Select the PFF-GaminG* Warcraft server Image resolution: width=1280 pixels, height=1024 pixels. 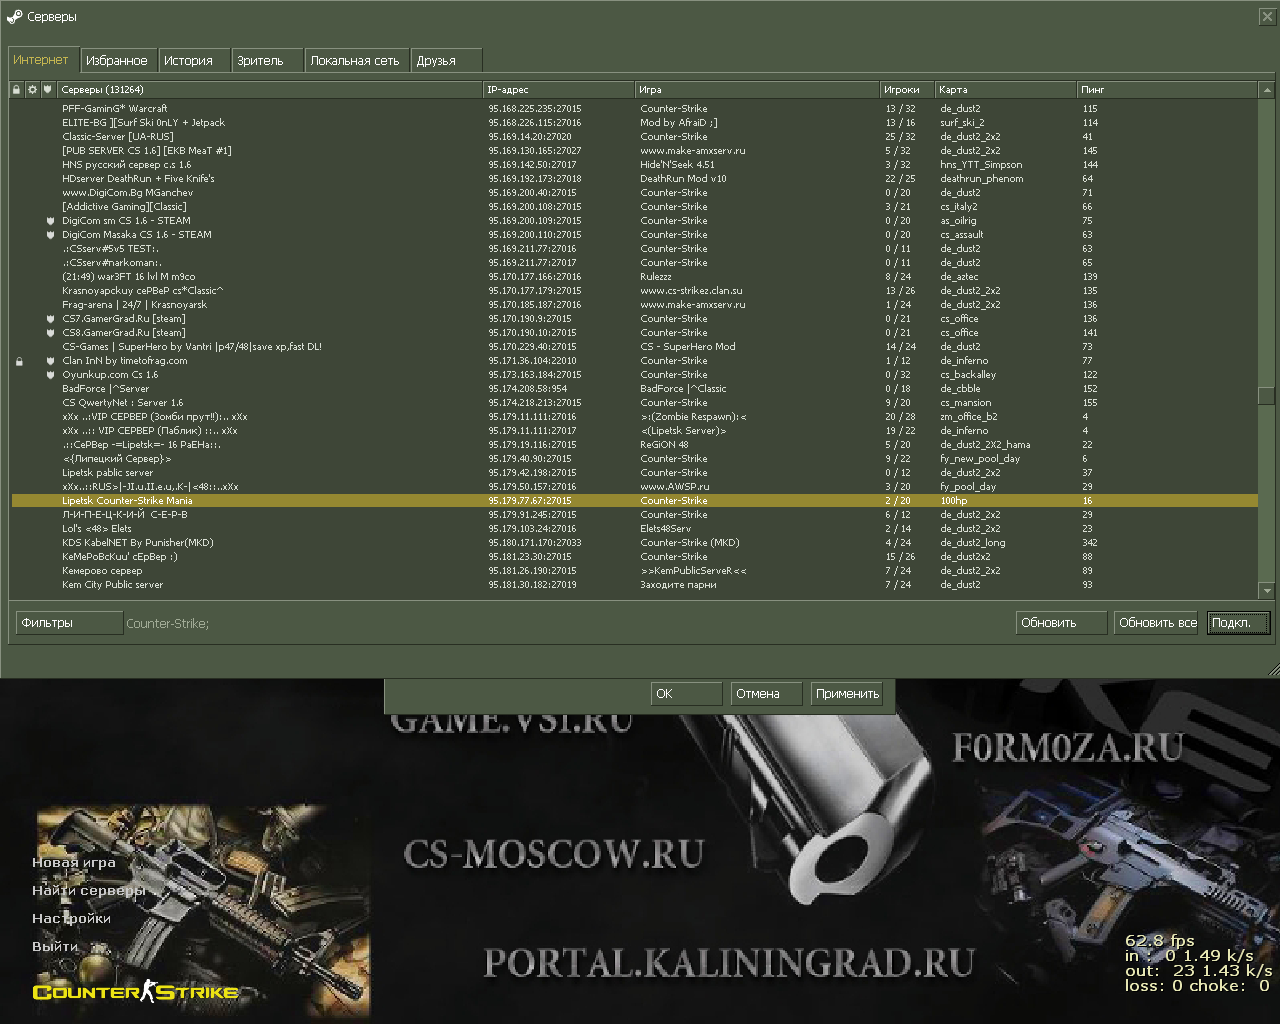pos(635,109)
